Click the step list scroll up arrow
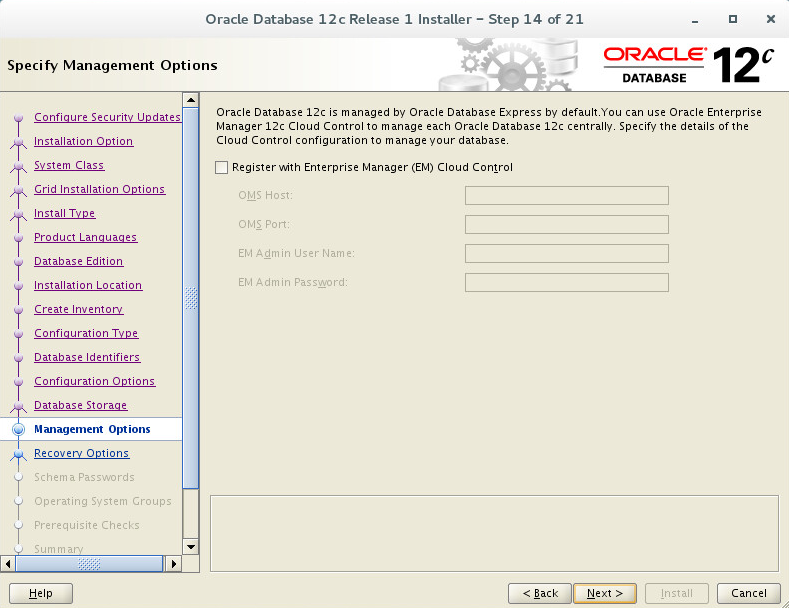Screen dimensions: 789x608 pyautogui.click(x=191, y=100)
